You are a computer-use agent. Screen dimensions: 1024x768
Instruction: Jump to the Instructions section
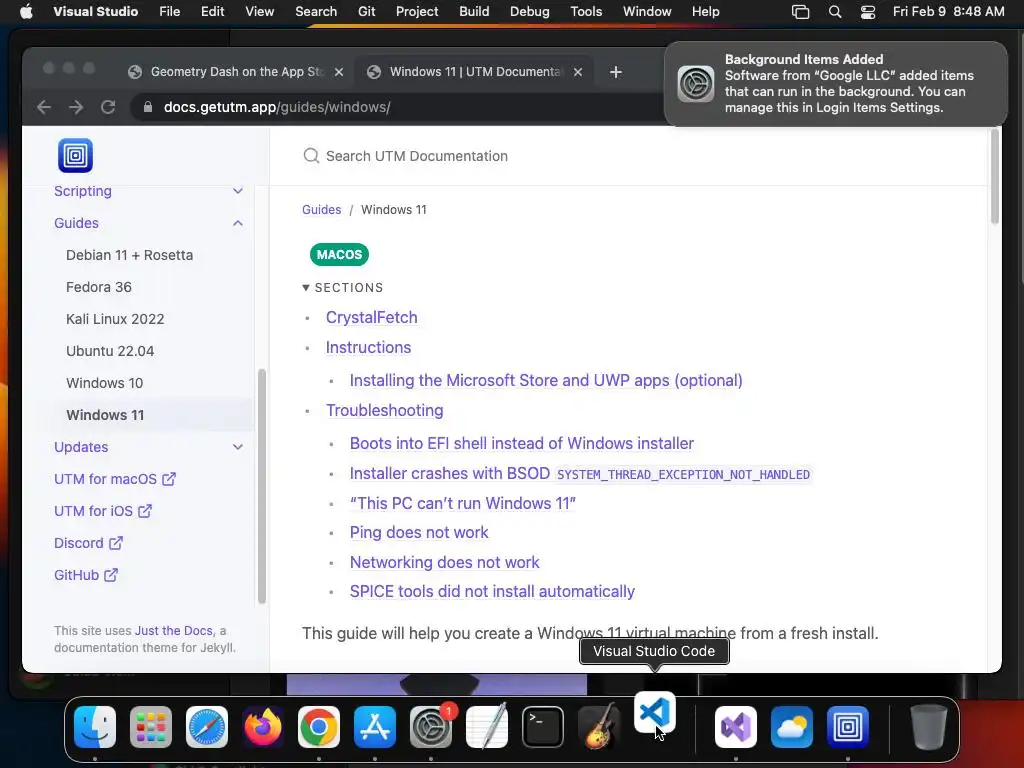[368, 347]
